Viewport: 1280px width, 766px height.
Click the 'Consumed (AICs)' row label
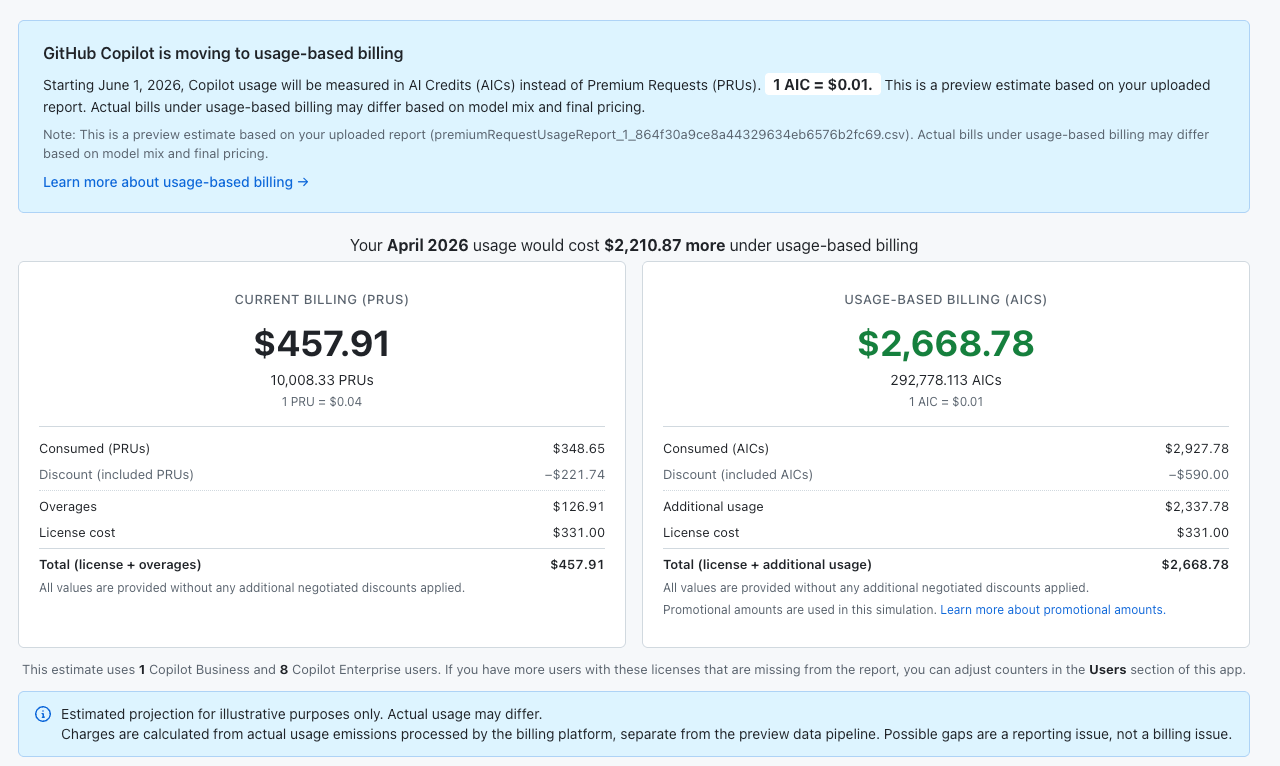(x=716, y=449)
